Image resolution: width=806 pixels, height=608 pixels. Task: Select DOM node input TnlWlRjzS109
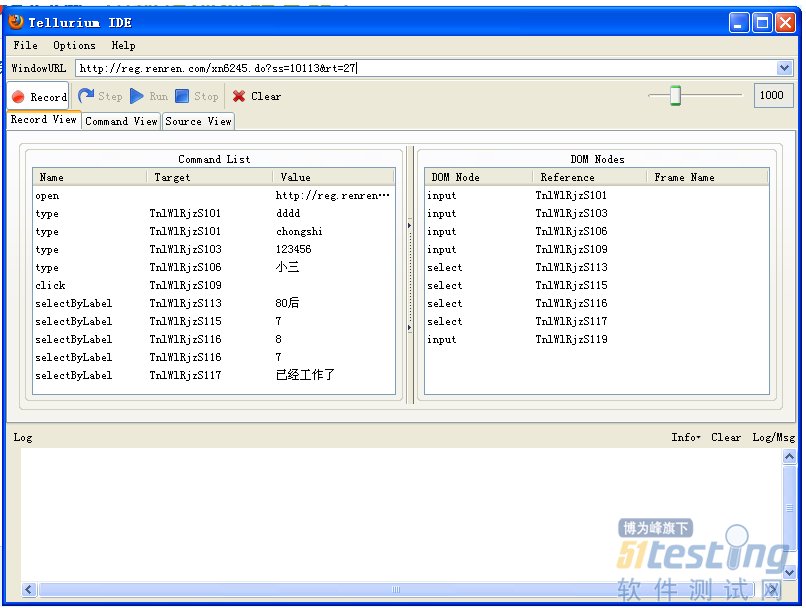(596, 249)
